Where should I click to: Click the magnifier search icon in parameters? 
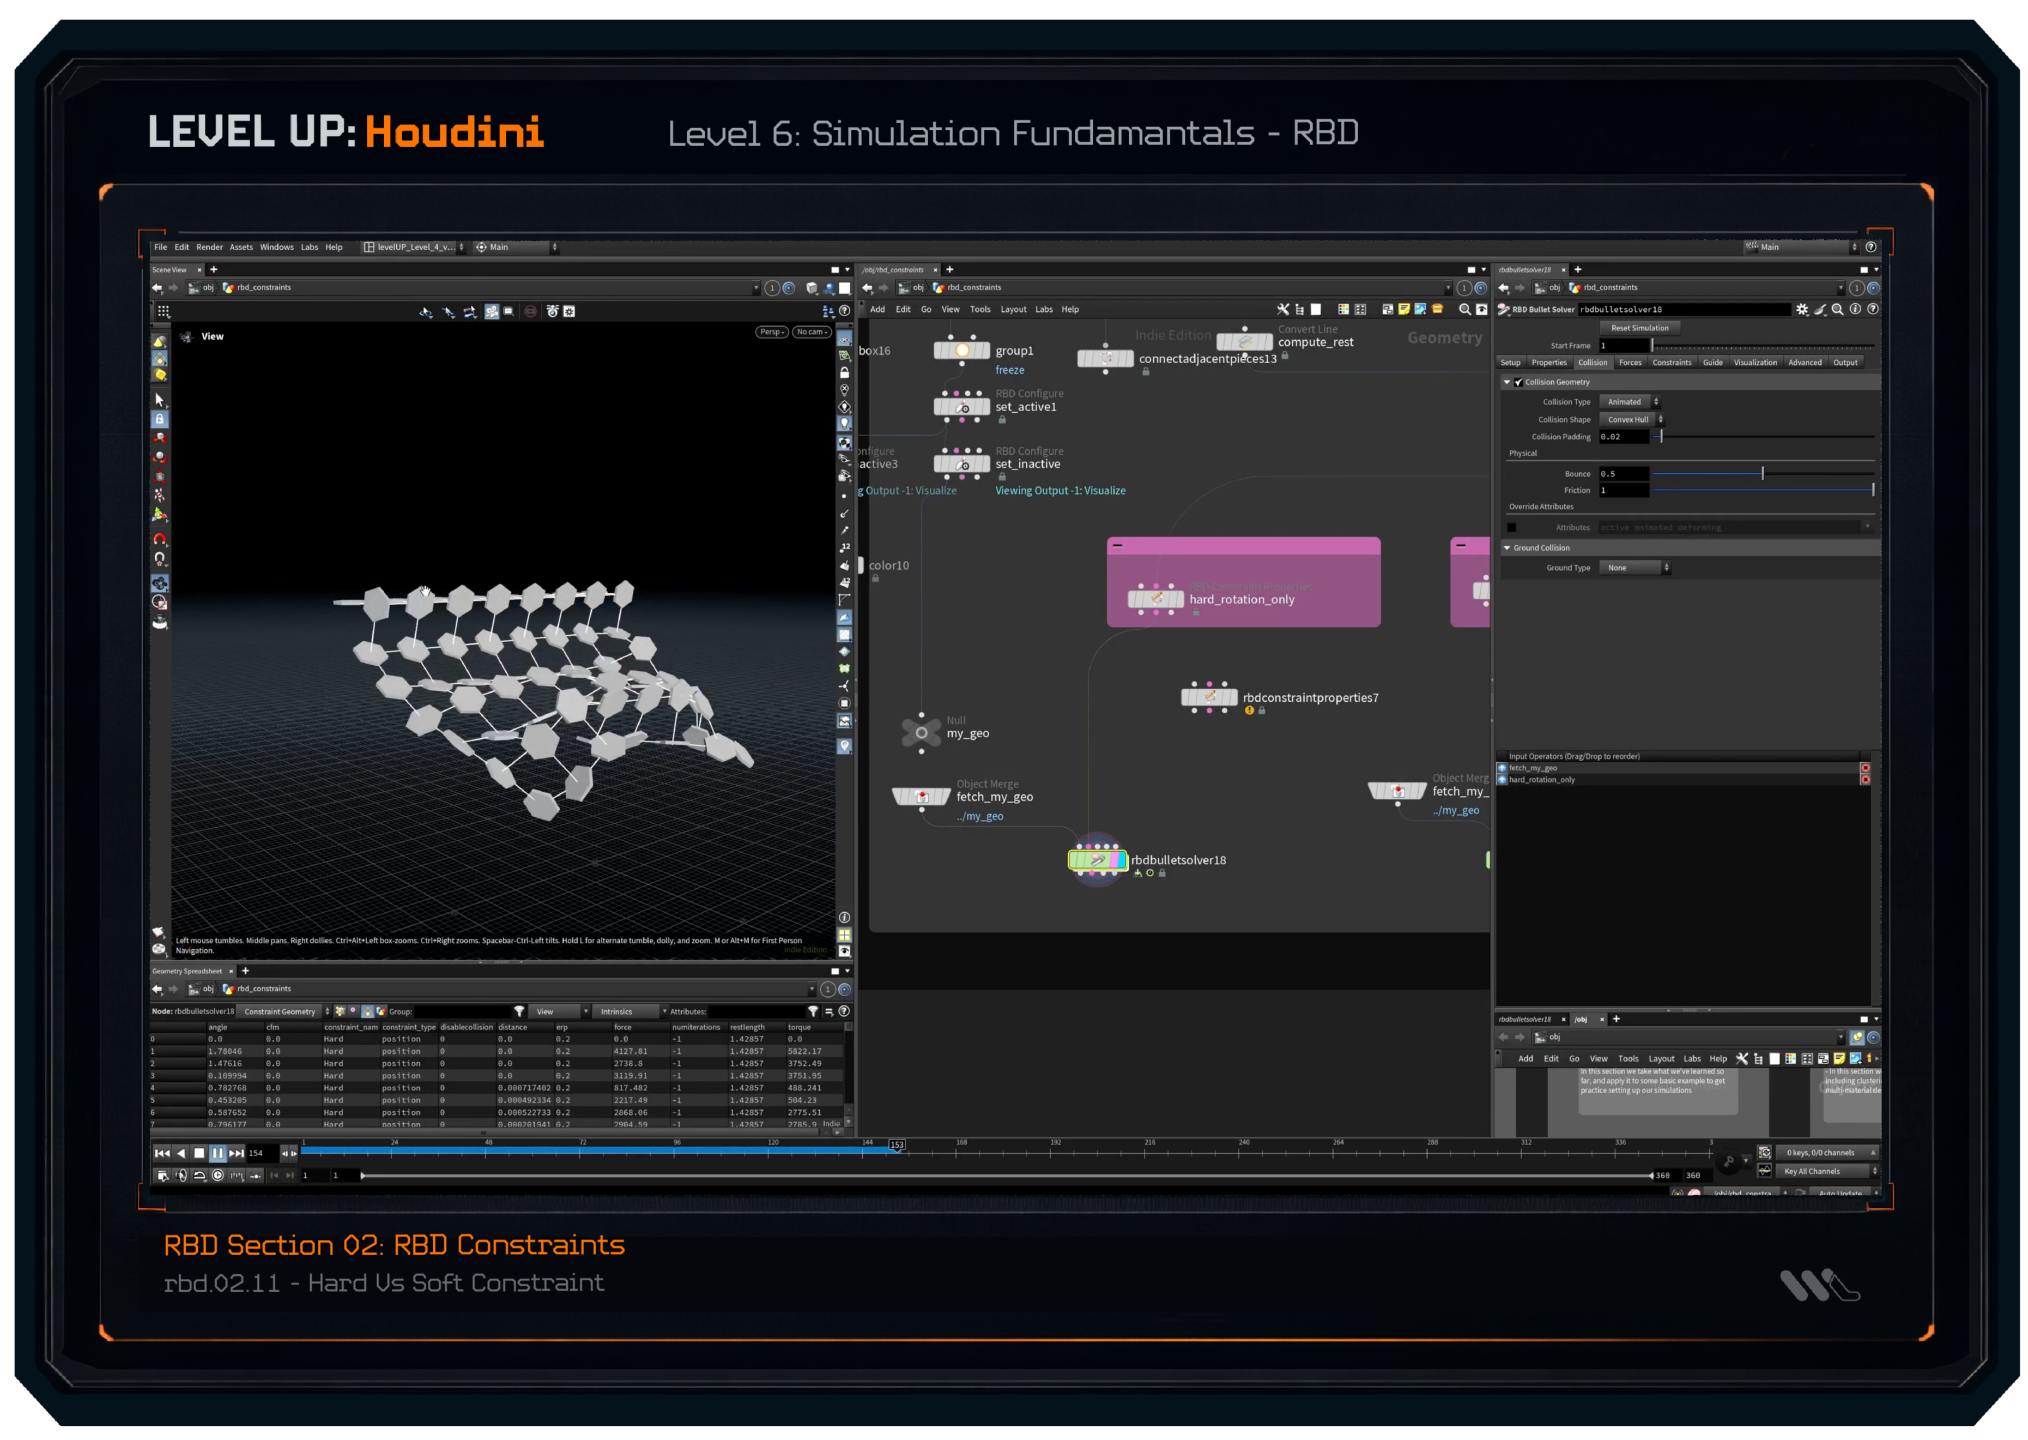(x=1838, y=310)
